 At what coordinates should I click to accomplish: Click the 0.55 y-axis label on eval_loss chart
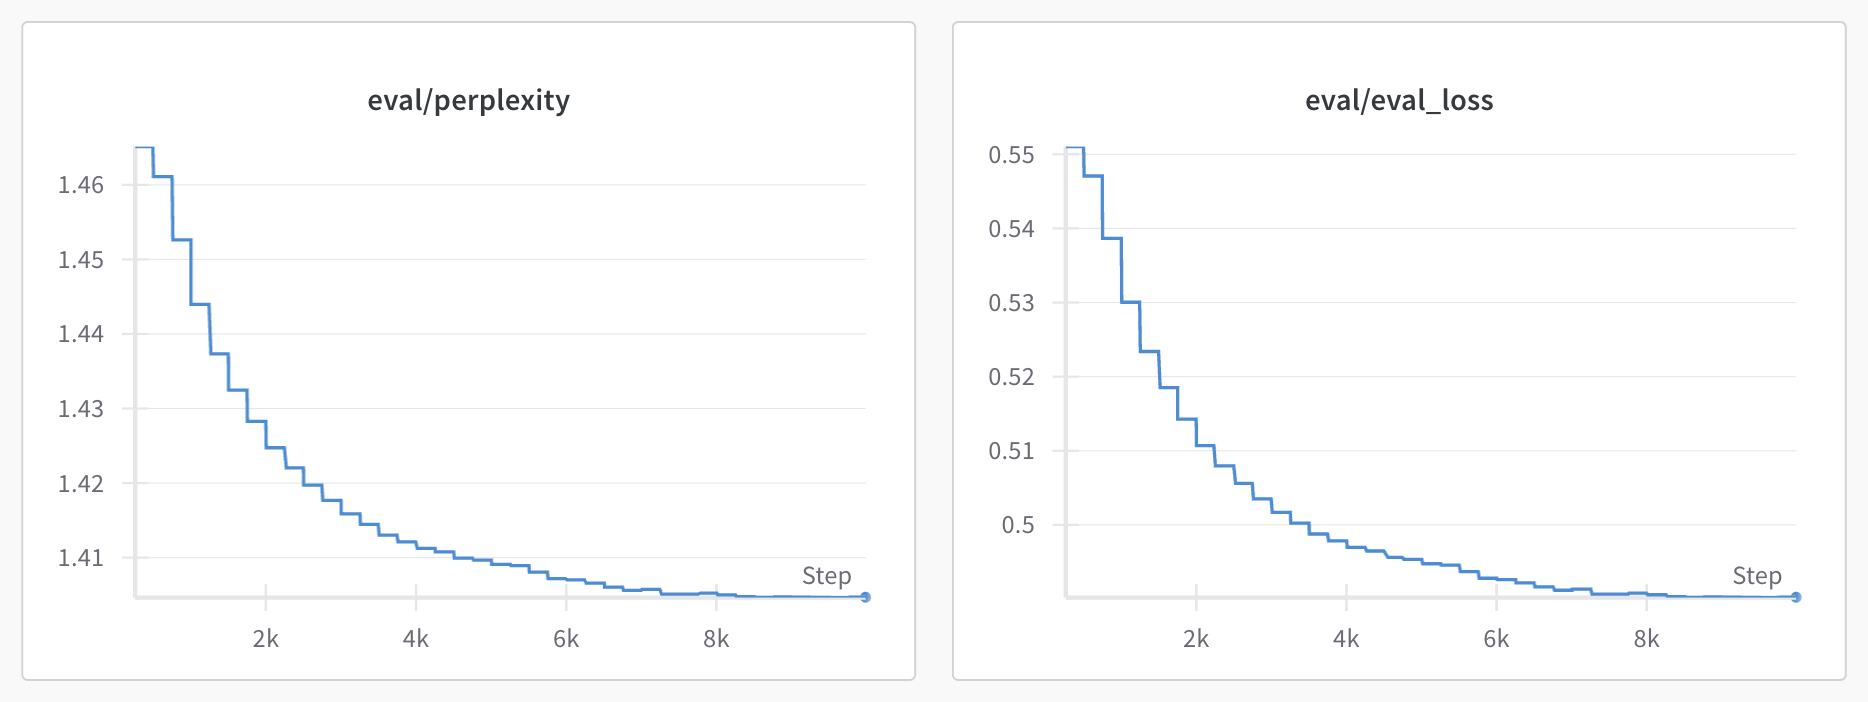1011,155
